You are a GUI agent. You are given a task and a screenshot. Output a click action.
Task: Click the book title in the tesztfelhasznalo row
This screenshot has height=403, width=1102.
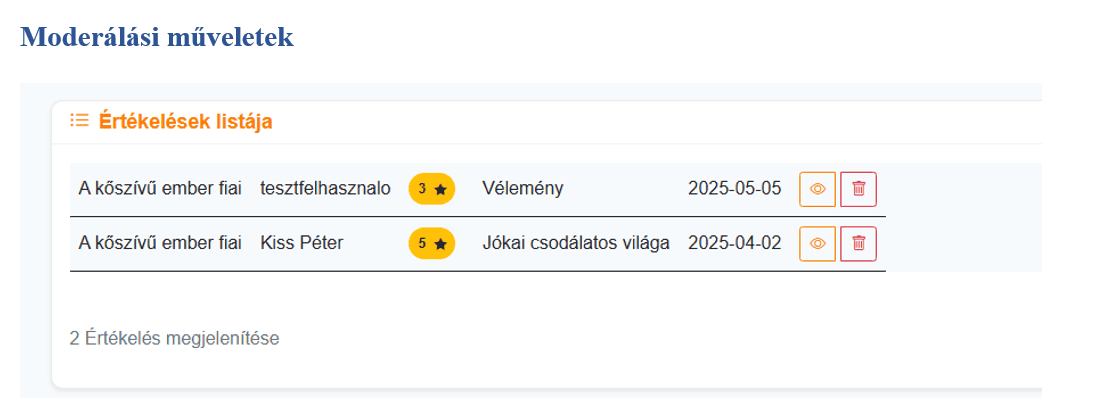pos(160,189)
